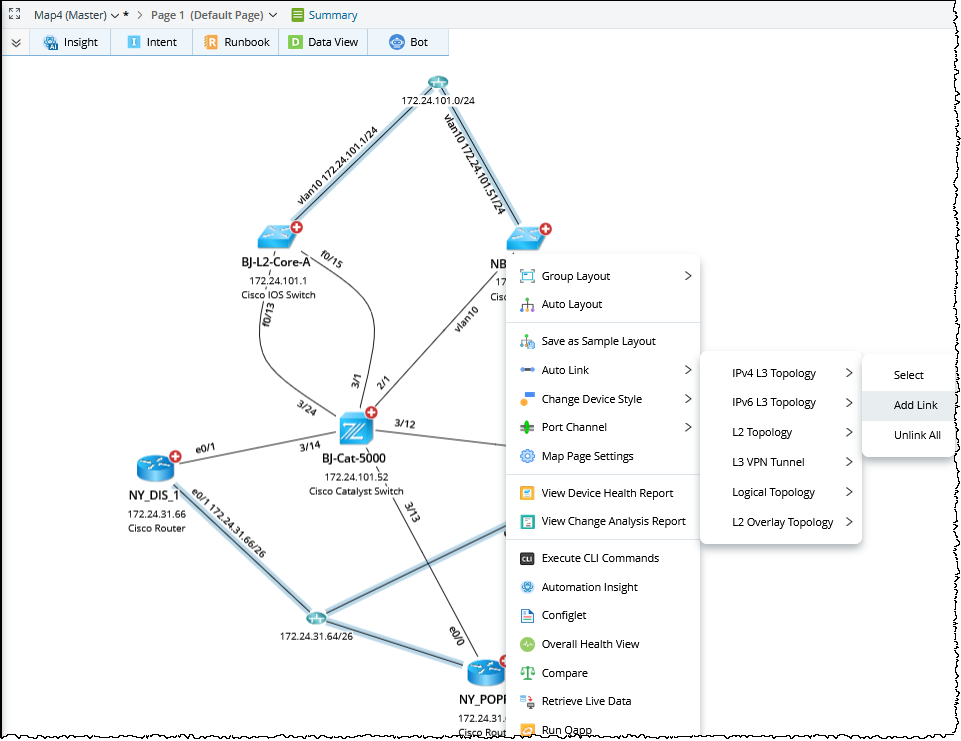Image resolution: width=961 pixels, height=741 pixels.
Task: Click the Auto Layout icon
Action: pyautogui.click(x=527, y=304)
